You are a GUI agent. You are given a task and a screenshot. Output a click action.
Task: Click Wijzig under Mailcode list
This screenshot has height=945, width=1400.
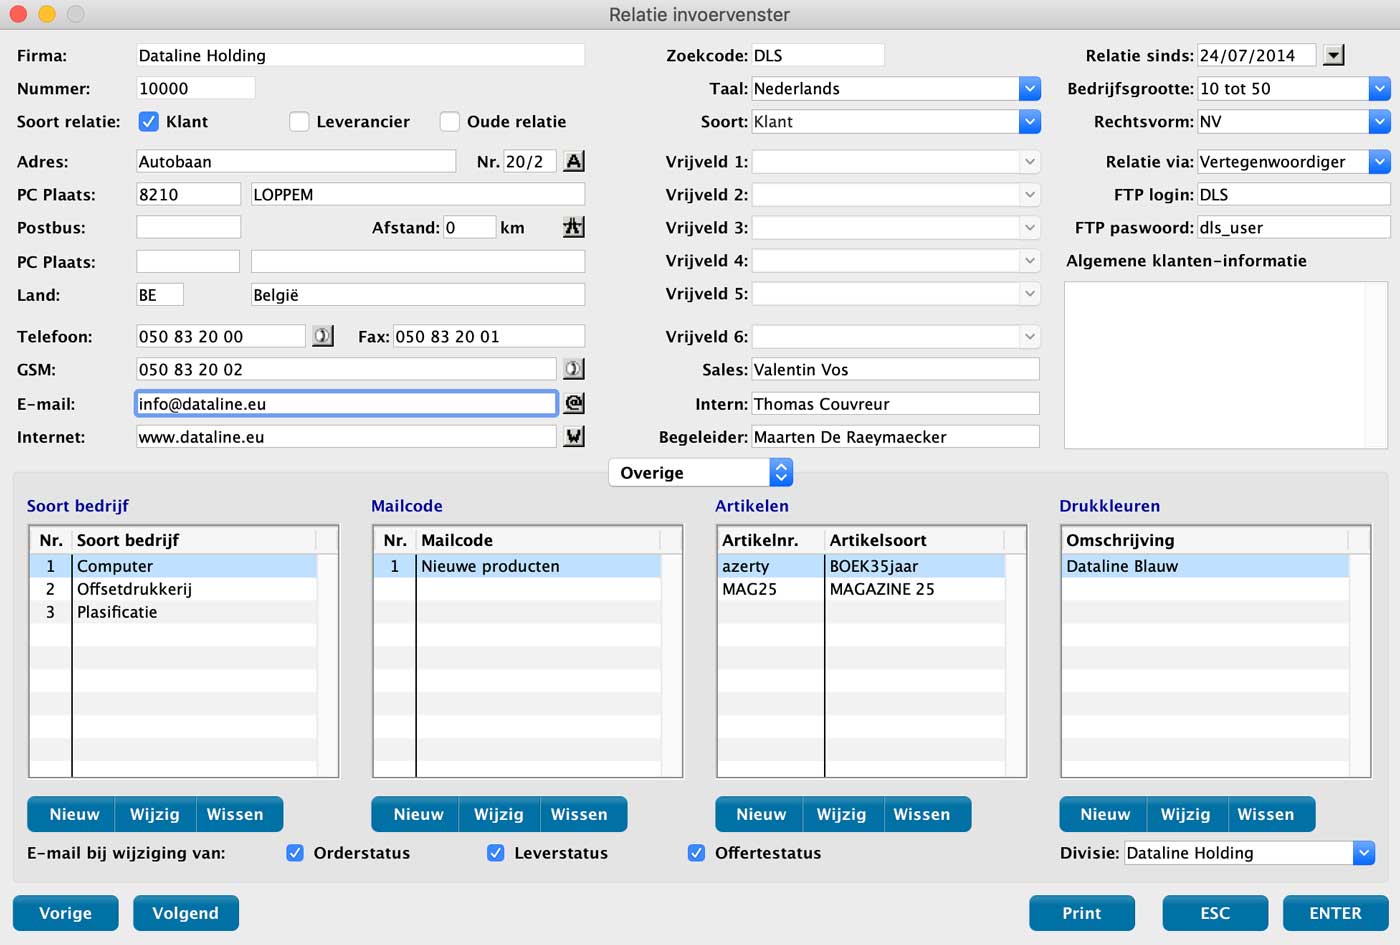click(499, 814)
